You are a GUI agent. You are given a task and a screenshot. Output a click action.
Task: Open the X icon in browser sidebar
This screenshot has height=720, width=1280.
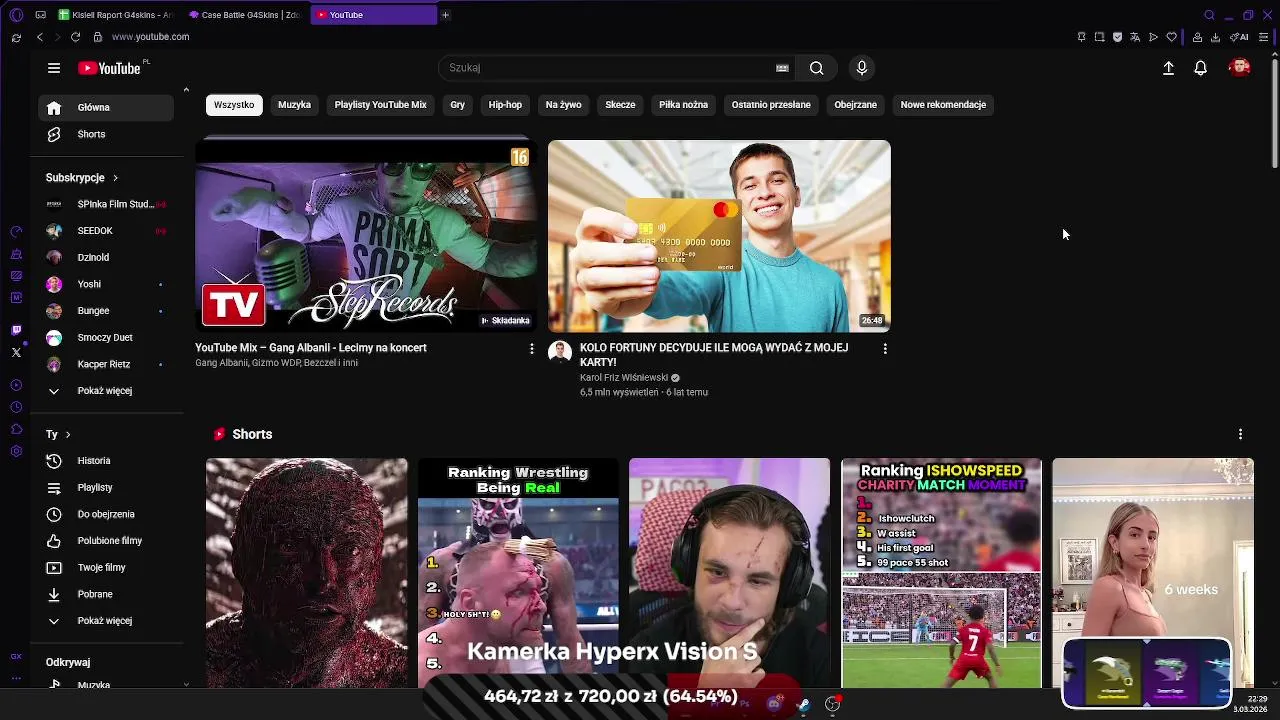click(16, 352)
